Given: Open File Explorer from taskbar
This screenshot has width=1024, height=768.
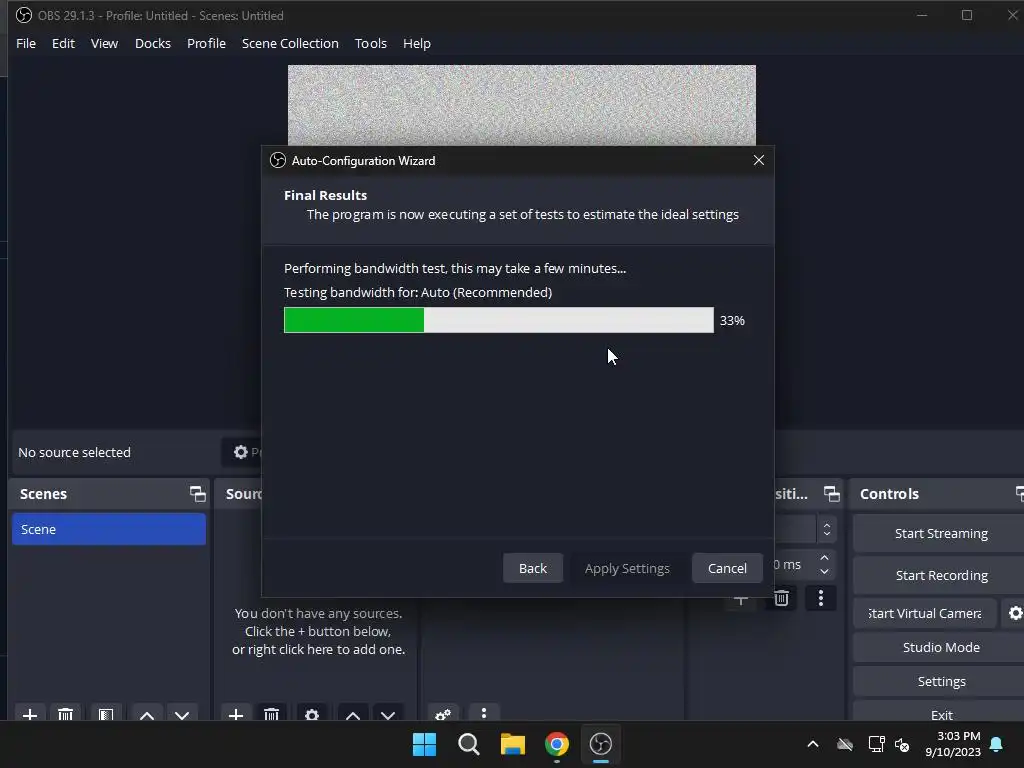Looking at the screenshot, I should click(x=513, y=744).
